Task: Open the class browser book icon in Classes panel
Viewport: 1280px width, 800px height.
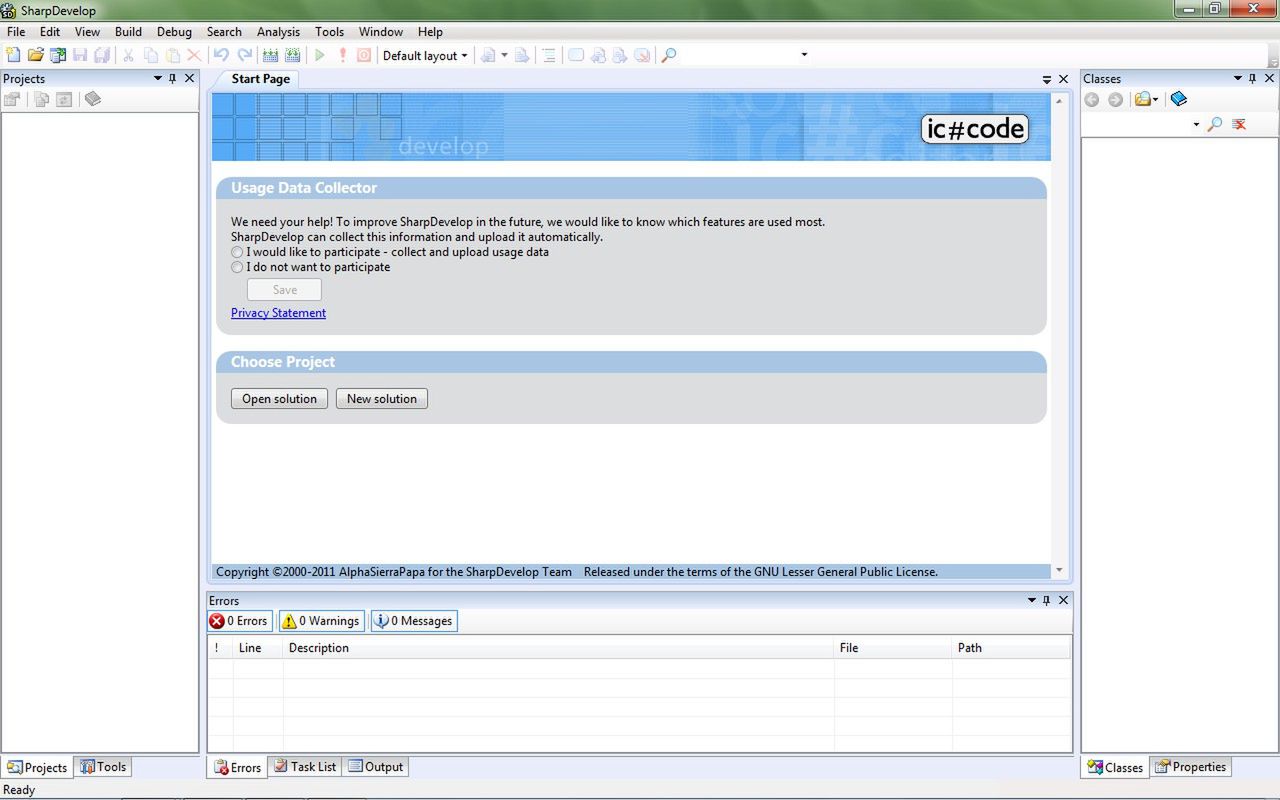Action: click(1178, 99)
